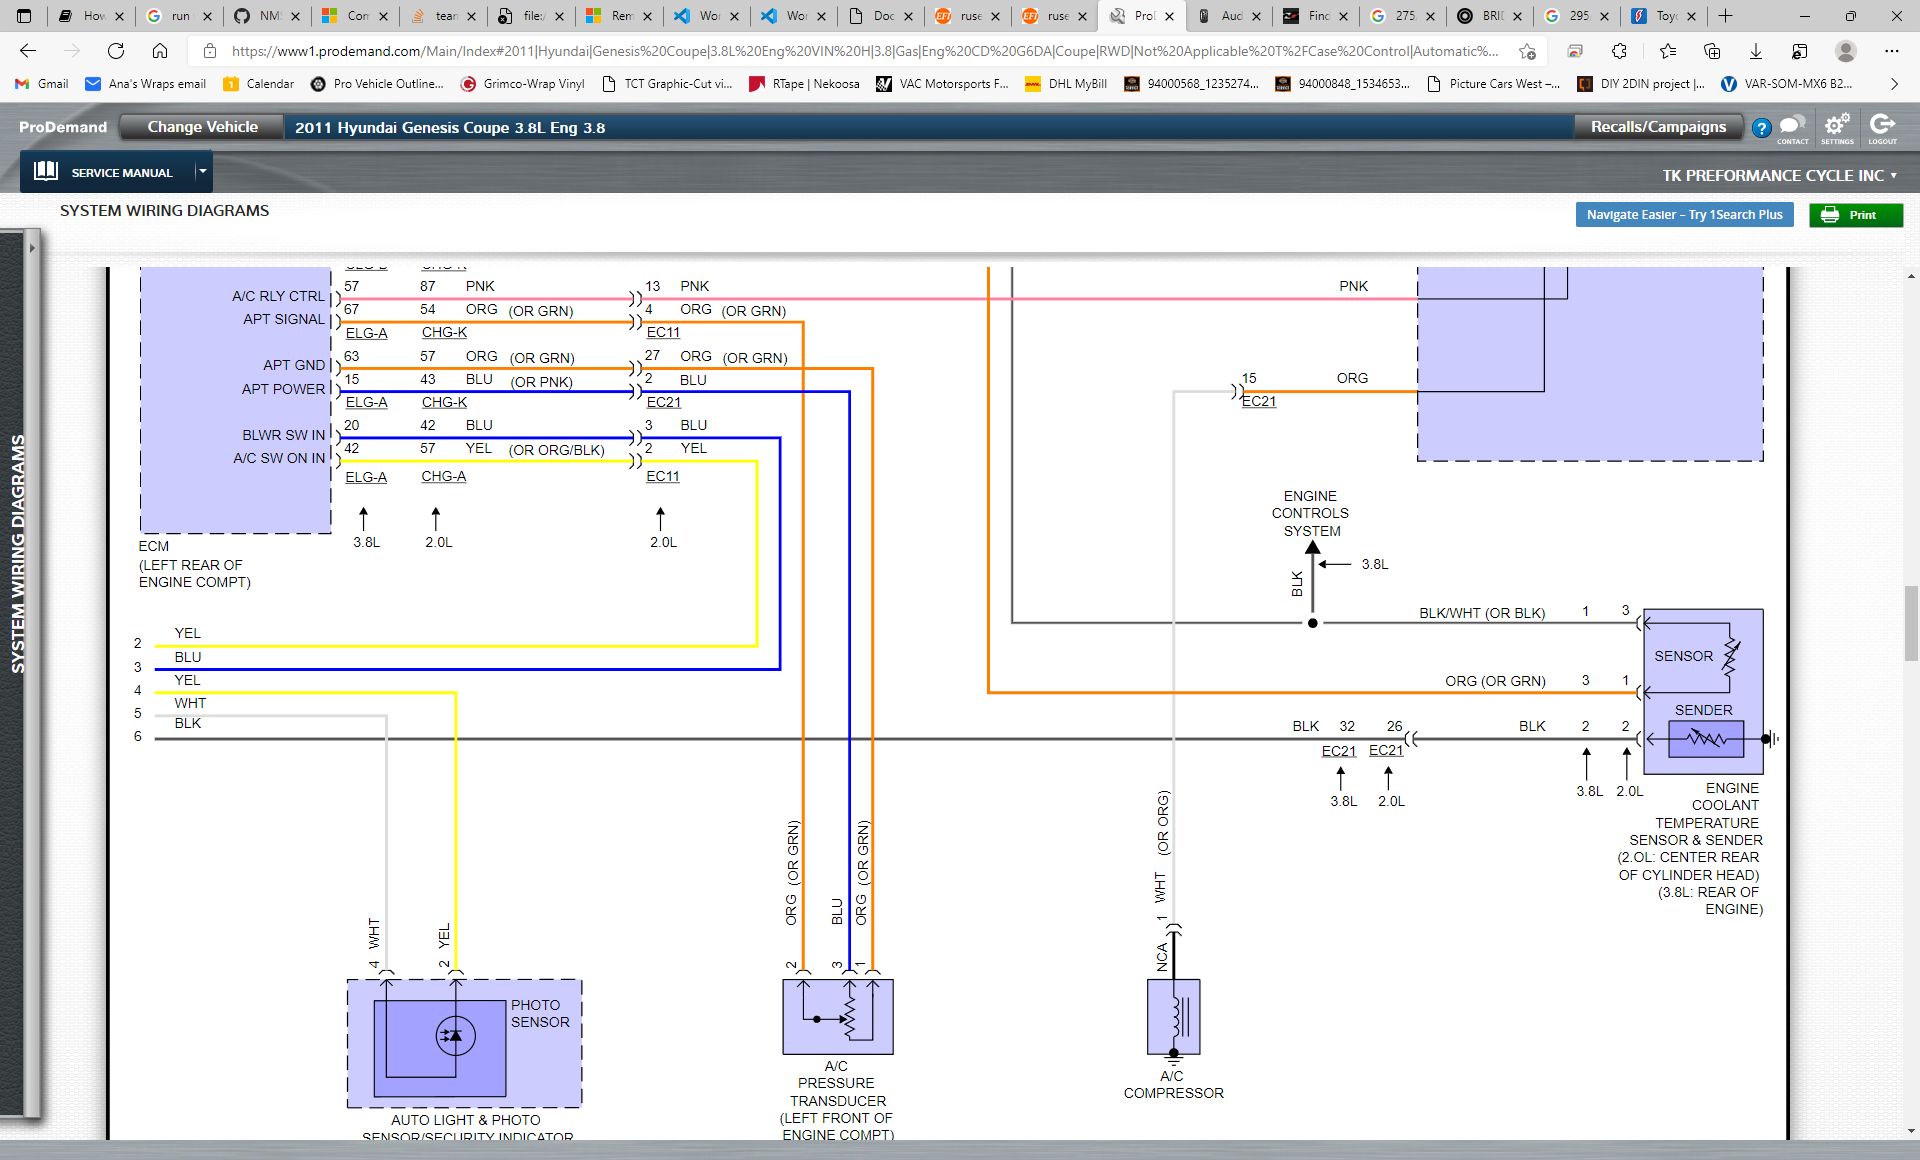
Task: Select the A/C Compressor coil symbol
Action: coord(1174,1016)
